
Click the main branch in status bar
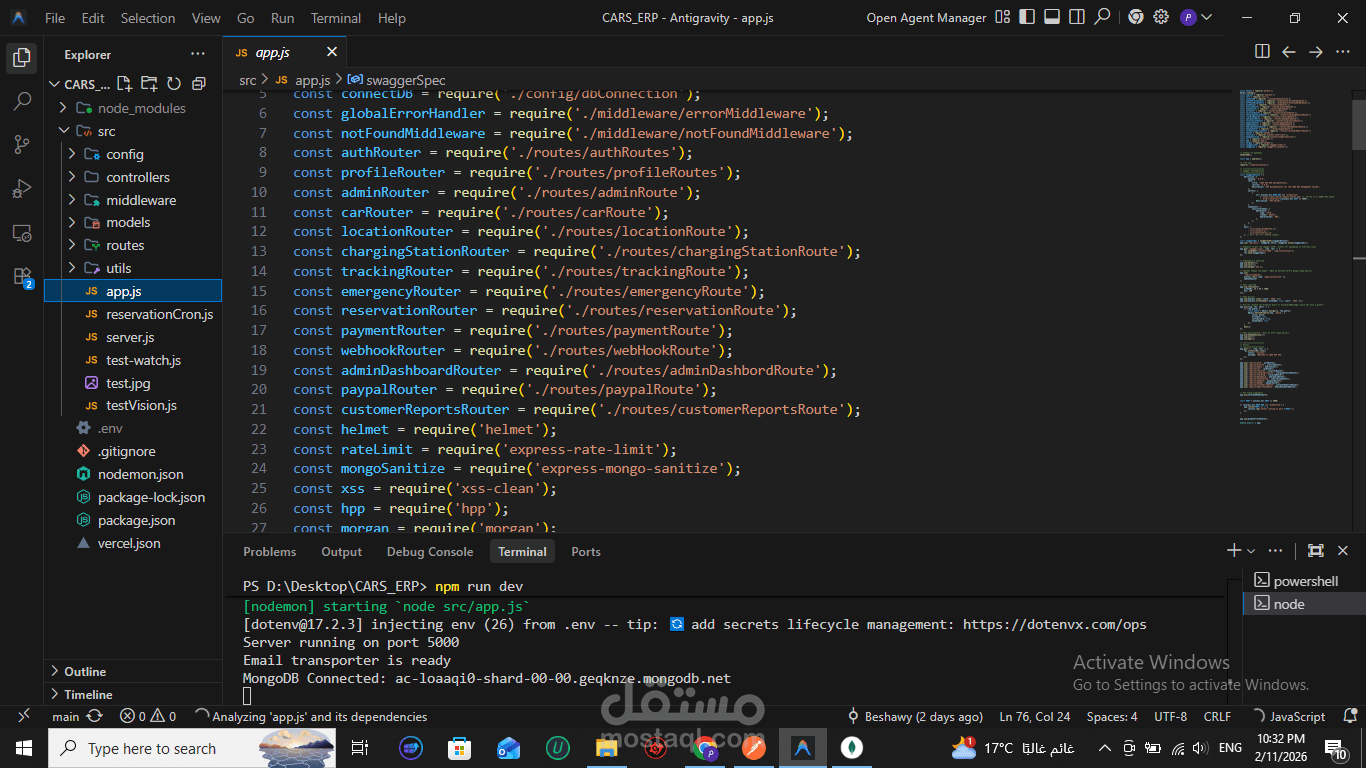coord(66,717)
